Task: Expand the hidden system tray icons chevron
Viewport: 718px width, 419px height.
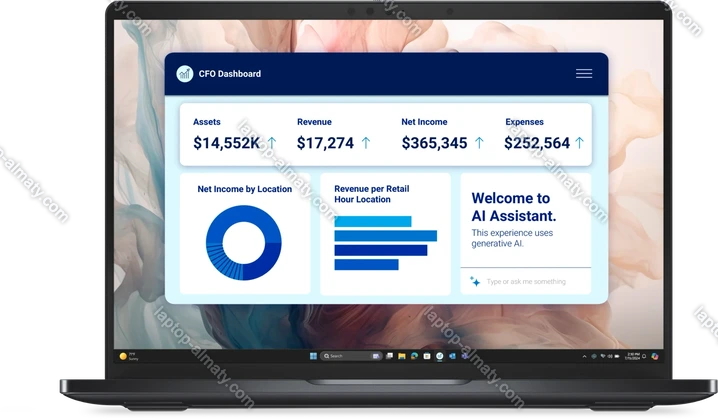Action: tap(584, 356)
